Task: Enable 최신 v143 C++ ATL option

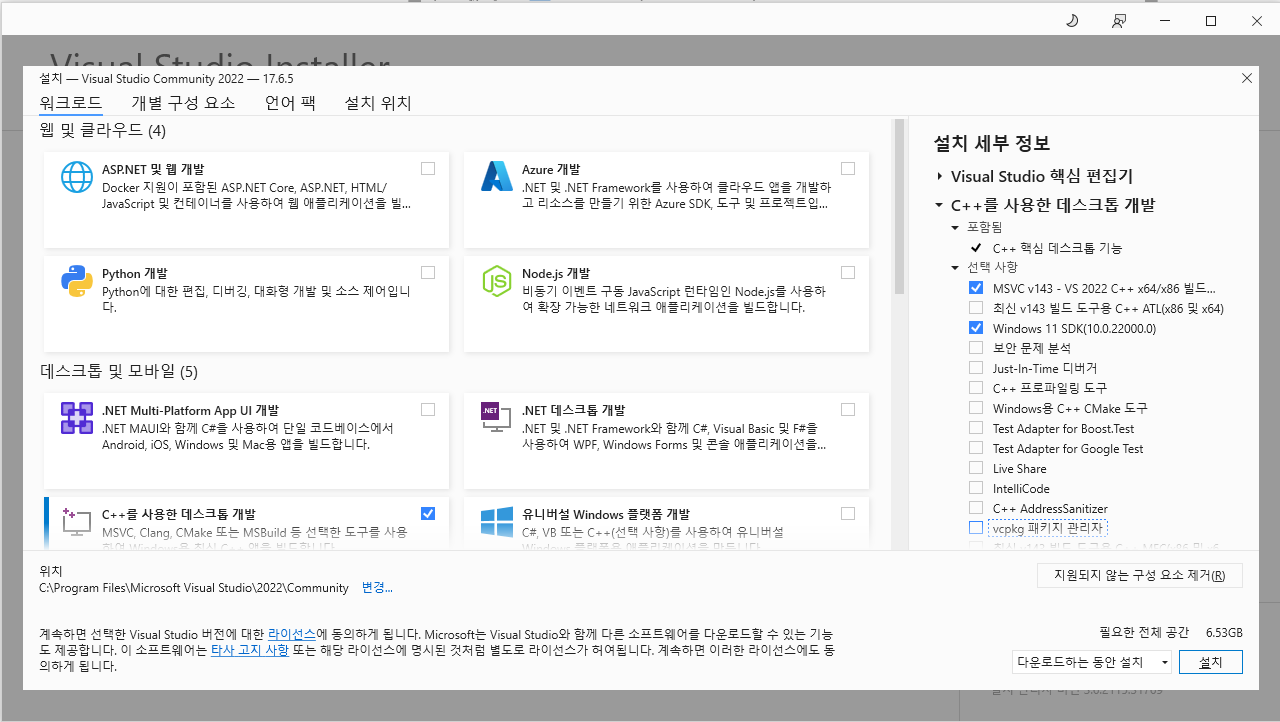Action: point(976,308)
